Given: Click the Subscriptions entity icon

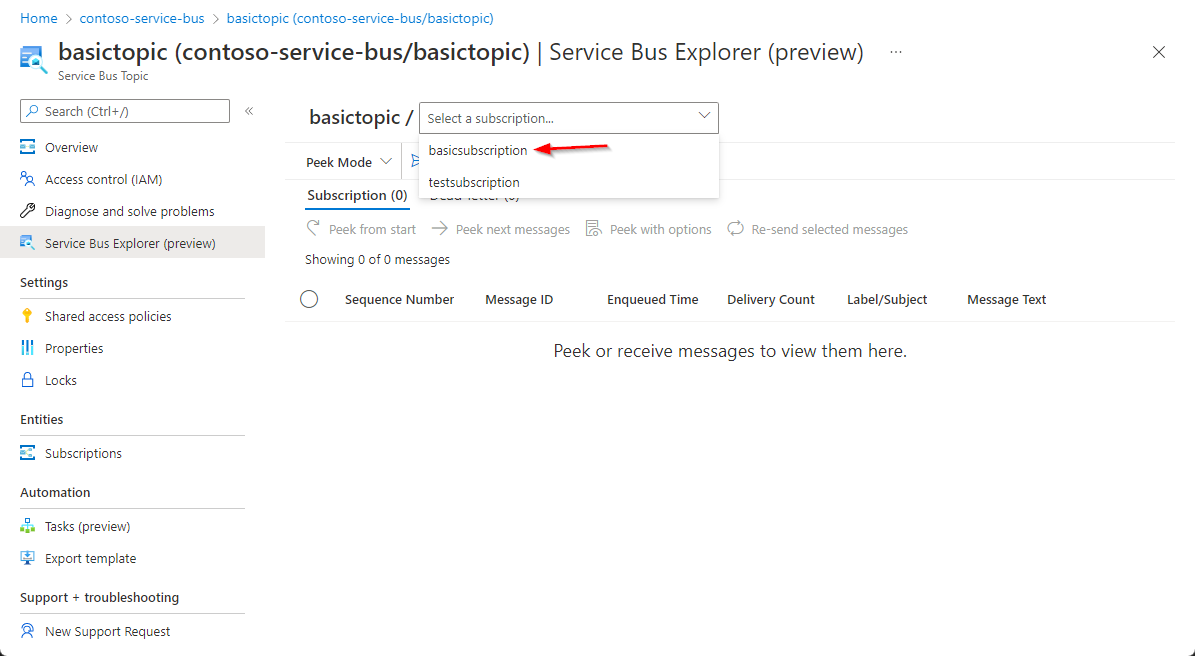Looking at the screenshot, I should tap(27, 453).
